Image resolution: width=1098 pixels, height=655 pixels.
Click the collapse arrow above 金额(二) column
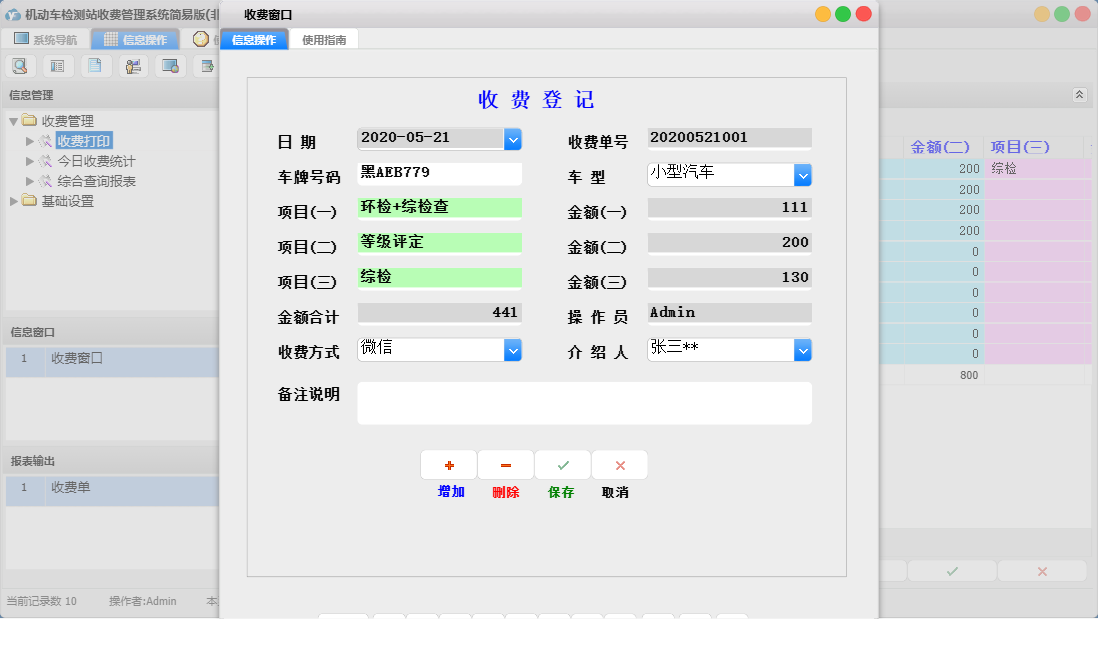1079,94
